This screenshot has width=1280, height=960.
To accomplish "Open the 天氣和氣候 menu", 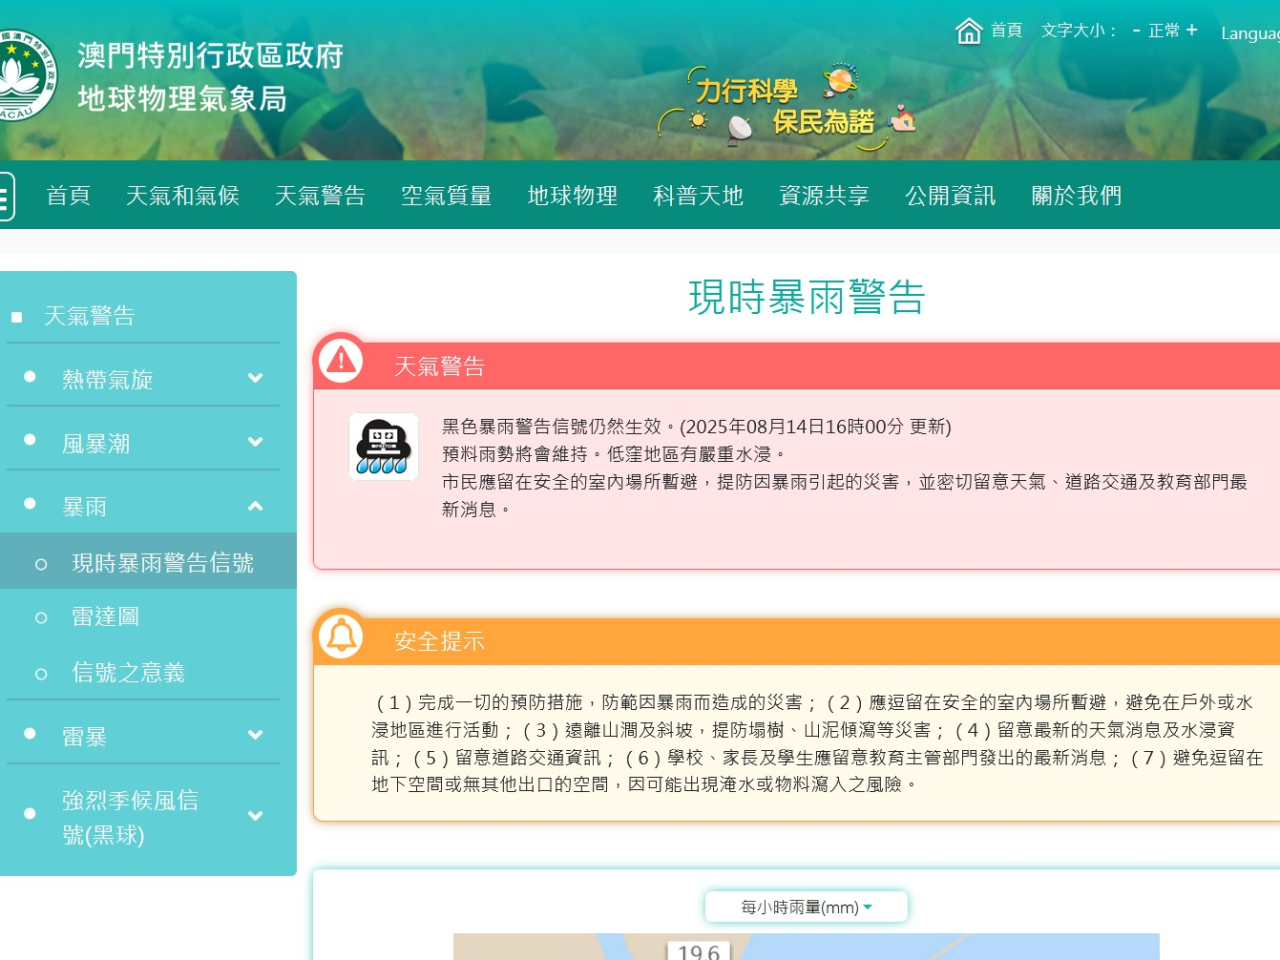I will pyautogui.click(x=183, y=195).
